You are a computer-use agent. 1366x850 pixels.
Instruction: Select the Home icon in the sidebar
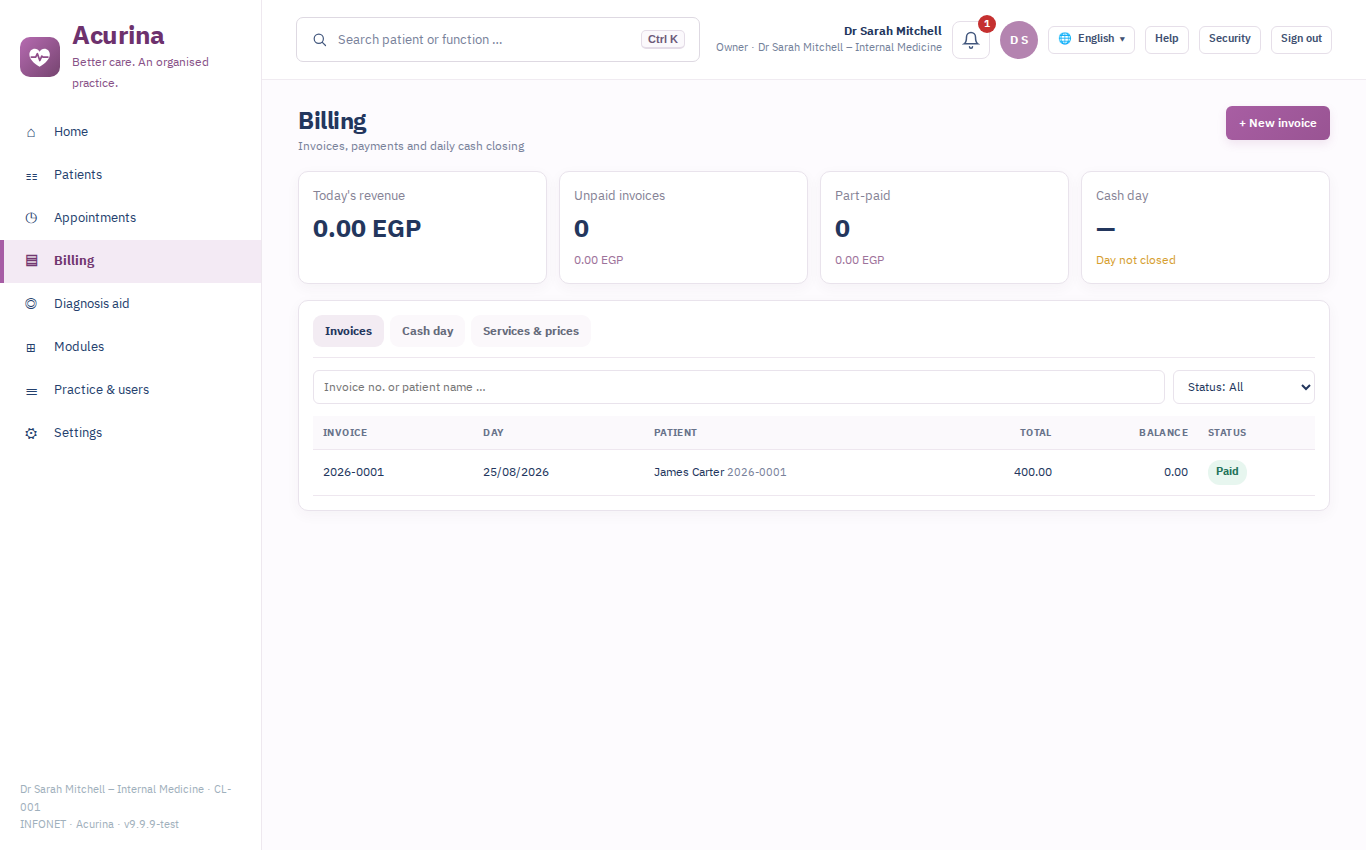[31, 132]
